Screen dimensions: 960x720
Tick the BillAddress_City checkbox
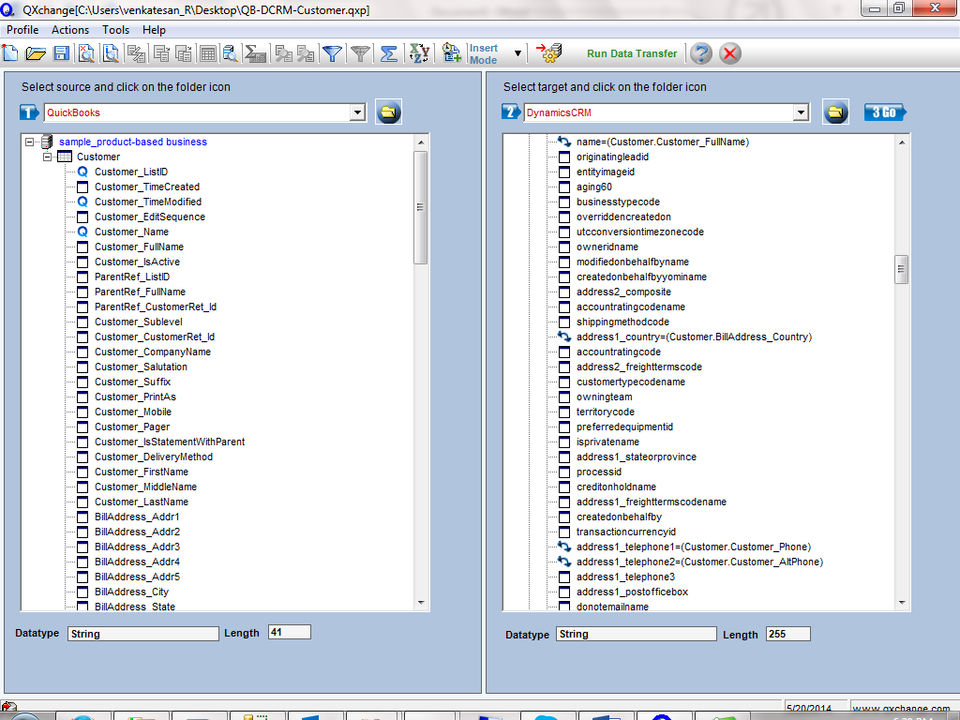click(83, 592)
